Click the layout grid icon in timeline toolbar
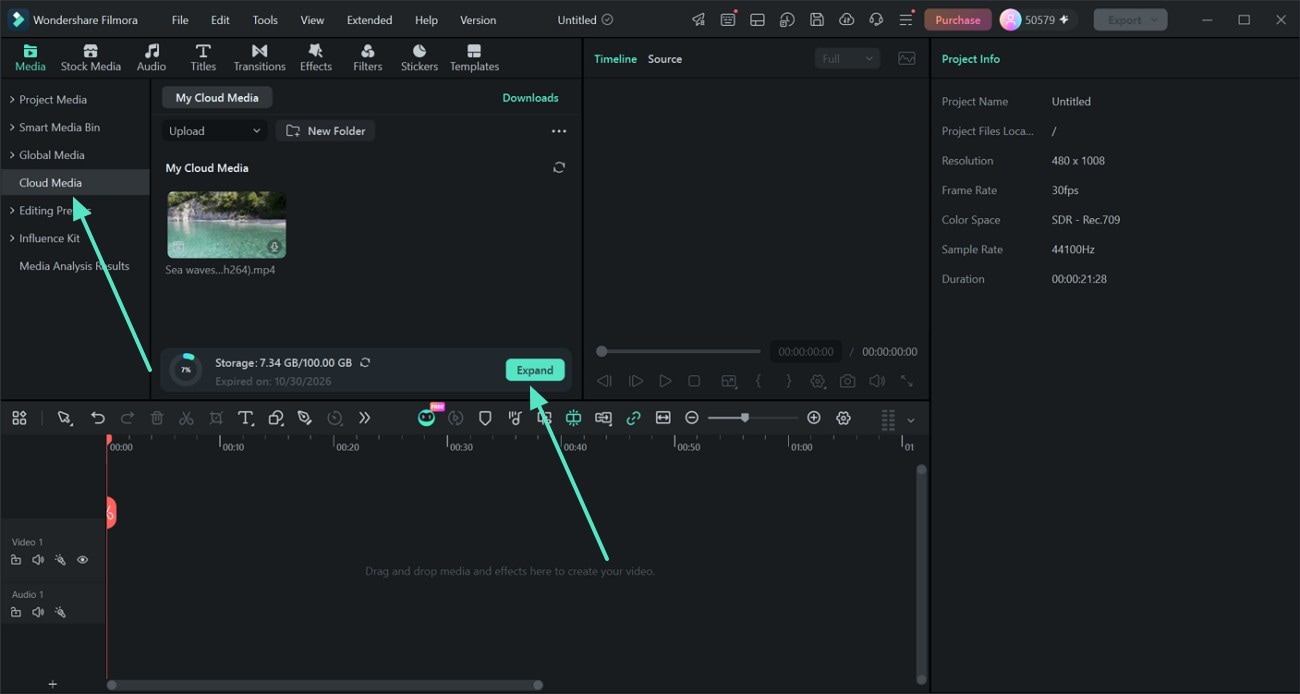Image resolution: width=1300 pixels, height=694 pixels. (19, 418)
